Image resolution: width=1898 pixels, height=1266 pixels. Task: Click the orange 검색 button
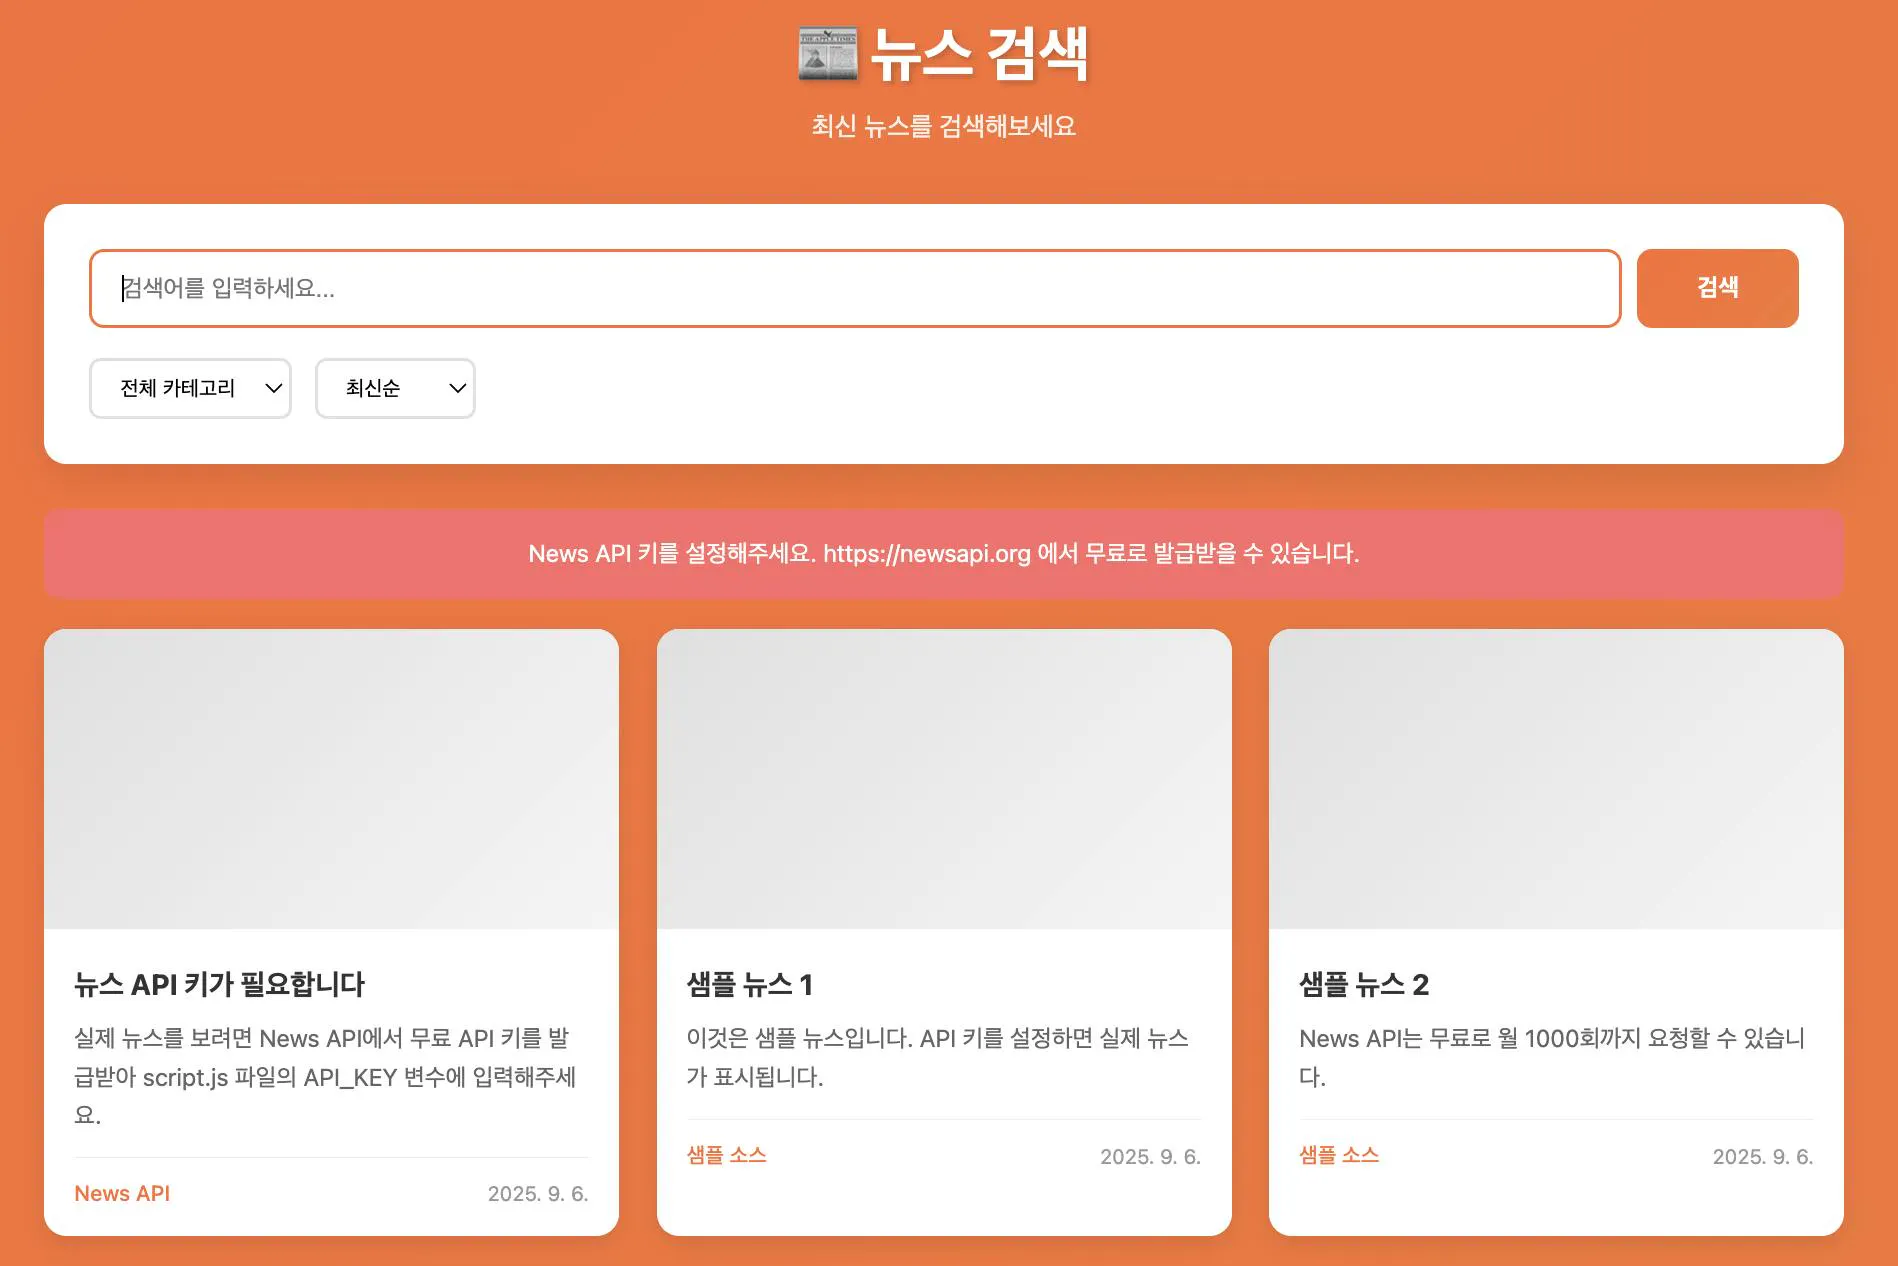[x=1717, y=288]
